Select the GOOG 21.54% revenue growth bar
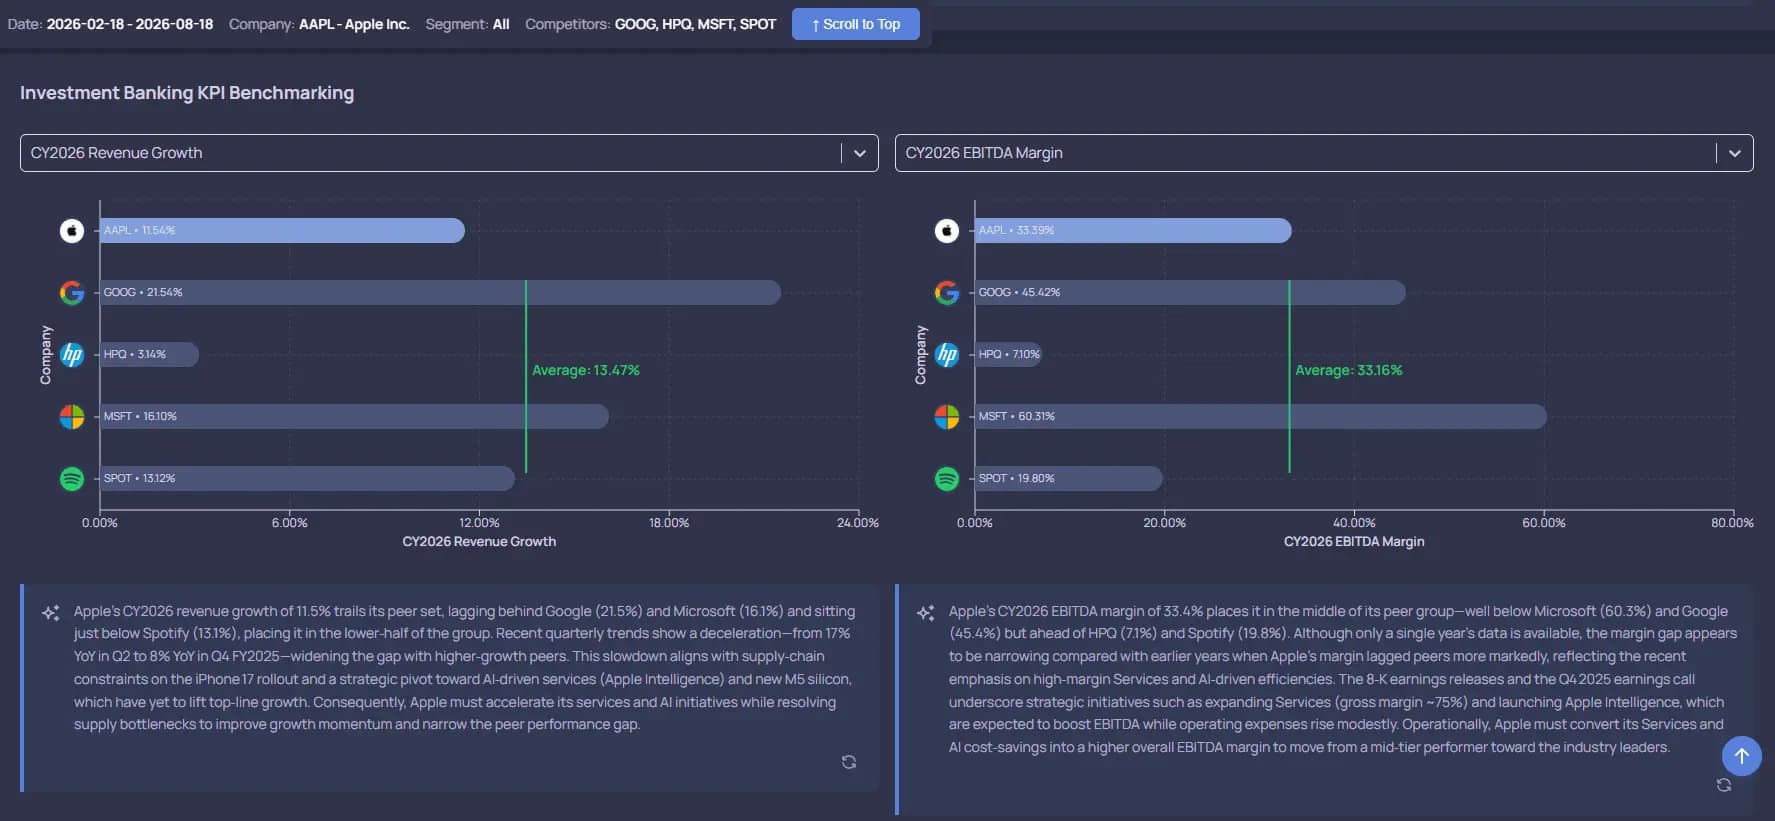1775x821 pixels. pyautogui.click(x=440, y=293)
